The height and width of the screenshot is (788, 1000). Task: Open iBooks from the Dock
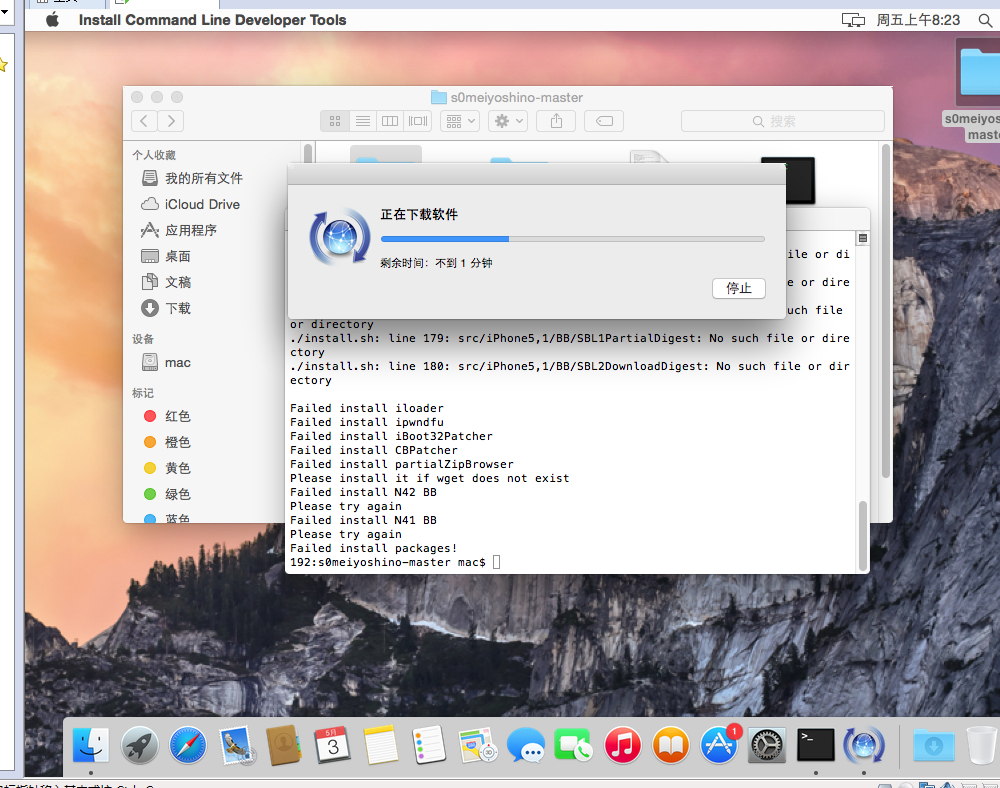click(x=671, y=745)
